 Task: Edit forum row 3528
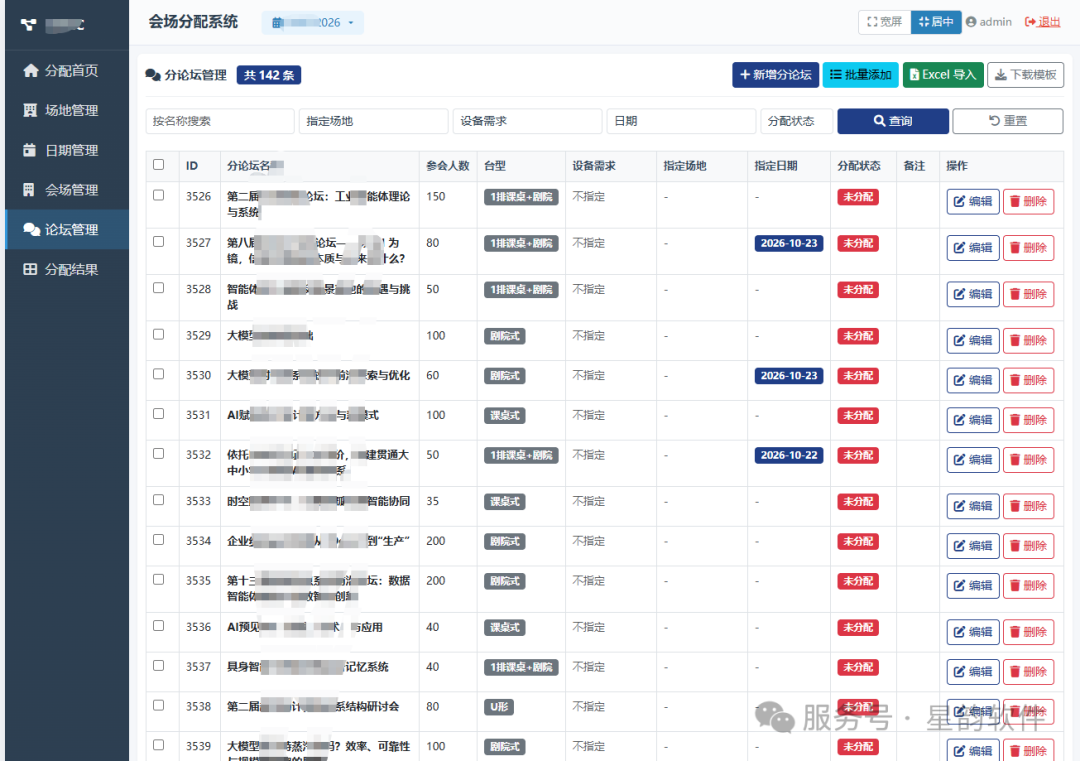tap(973, 294)
